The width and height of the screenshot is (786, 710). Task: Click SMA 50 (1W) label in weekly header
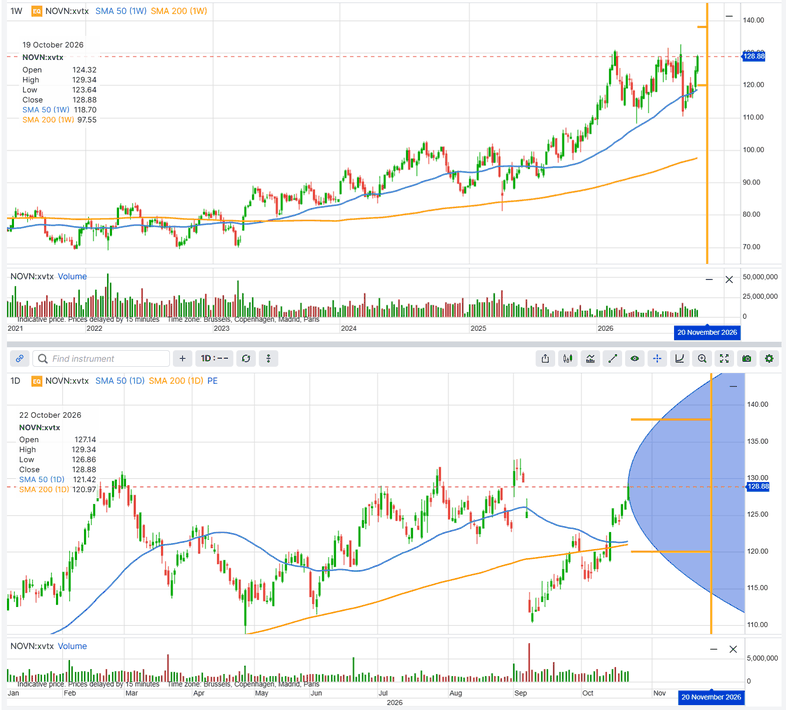[121, 11]
